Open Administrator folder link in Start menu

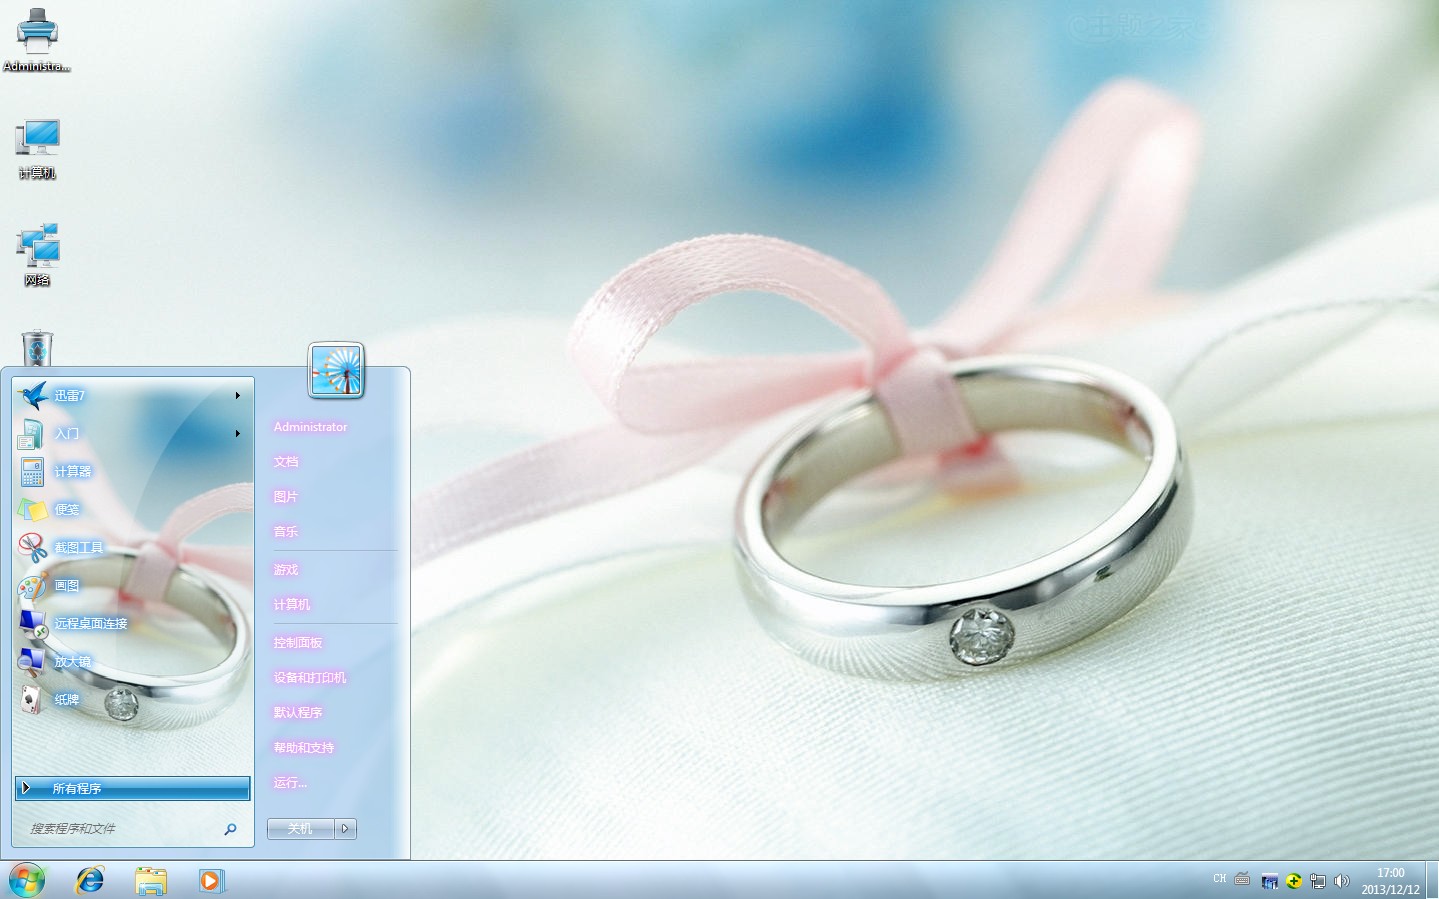310,427
